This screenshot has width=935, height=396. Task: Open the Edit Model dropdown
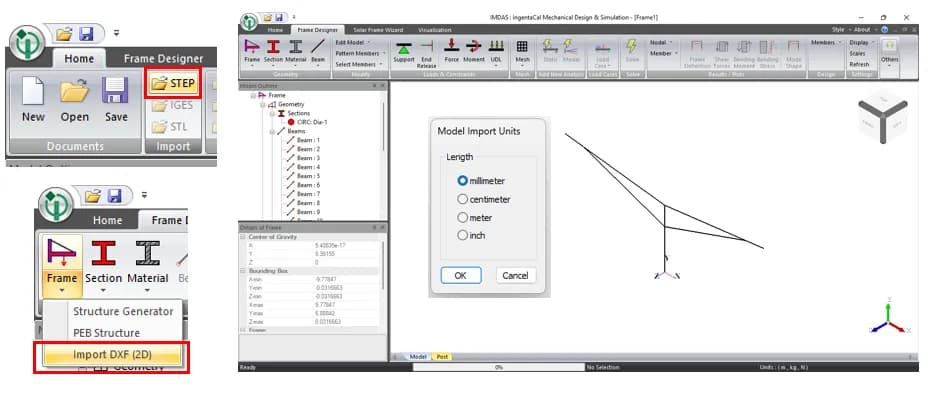tap(353, 42)
